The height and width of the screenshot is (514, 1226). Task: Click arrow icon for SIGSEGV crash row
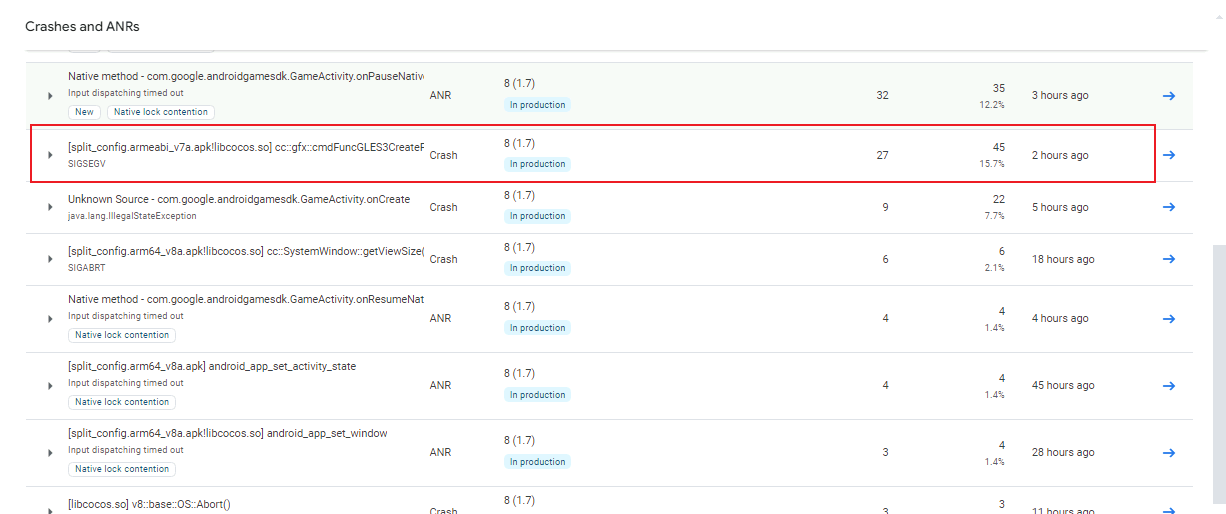(x=1168, y=155)
